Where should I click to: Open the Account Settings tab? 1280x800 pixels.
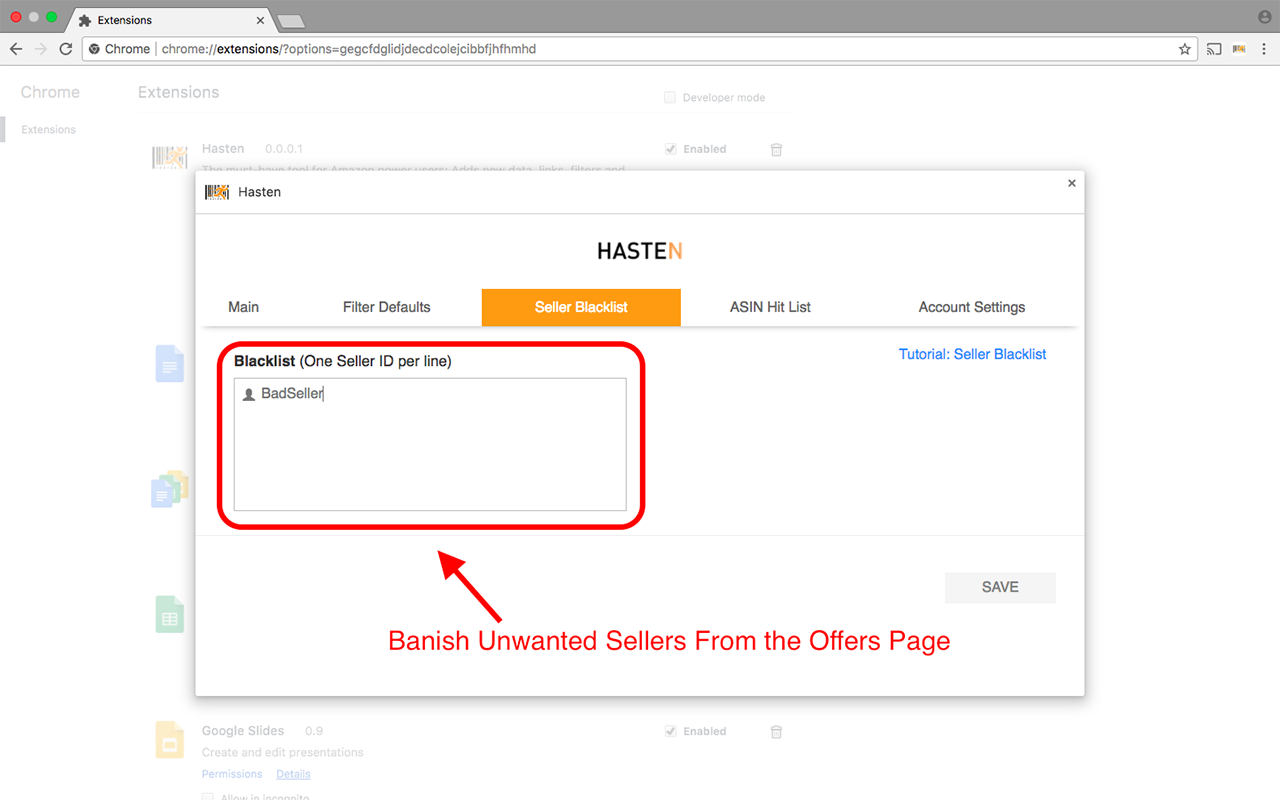[972, 307]
